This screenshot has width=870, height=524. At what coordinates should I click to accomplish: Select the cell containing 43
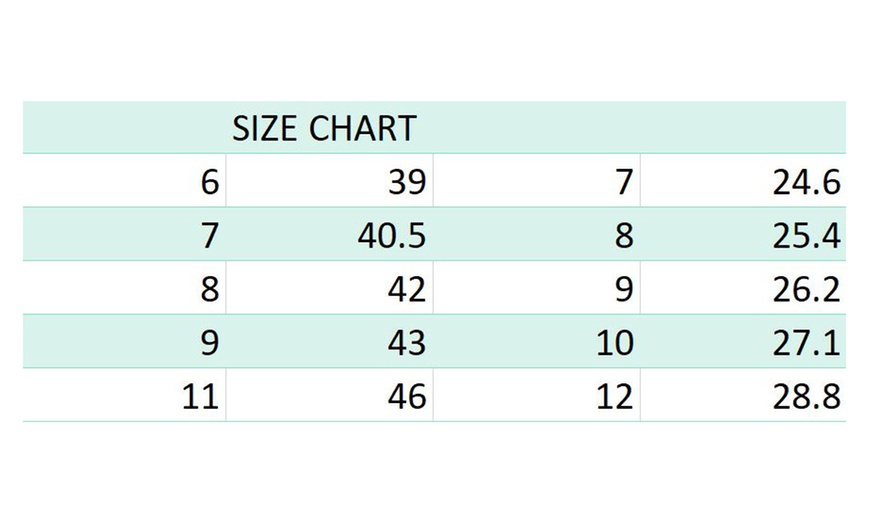(x=406, y=343)
